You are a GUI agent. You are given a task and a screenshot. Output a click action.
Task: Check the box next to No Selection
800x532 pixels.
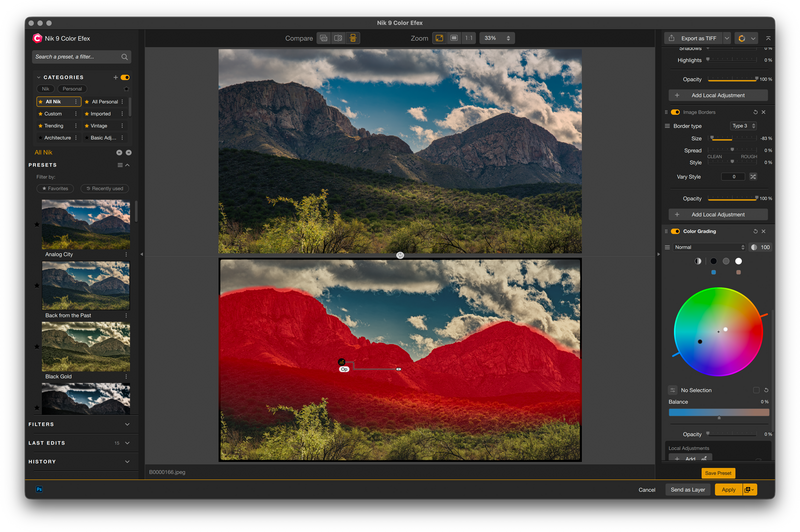pos(756,390)
